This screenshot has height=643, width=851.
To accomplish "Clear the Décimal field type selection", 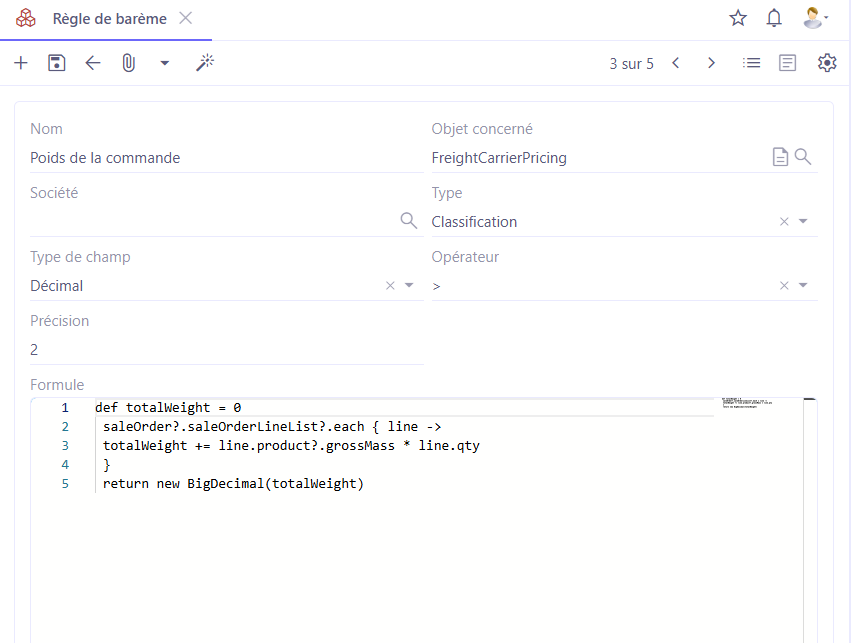I will coord(390,286).
